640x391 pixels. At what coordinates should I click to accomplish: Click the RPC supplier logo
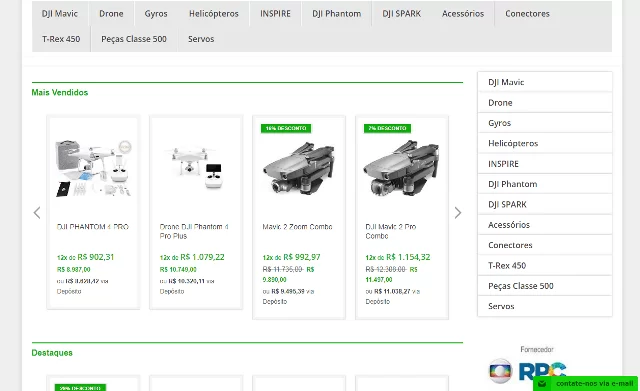coord(542,371)
